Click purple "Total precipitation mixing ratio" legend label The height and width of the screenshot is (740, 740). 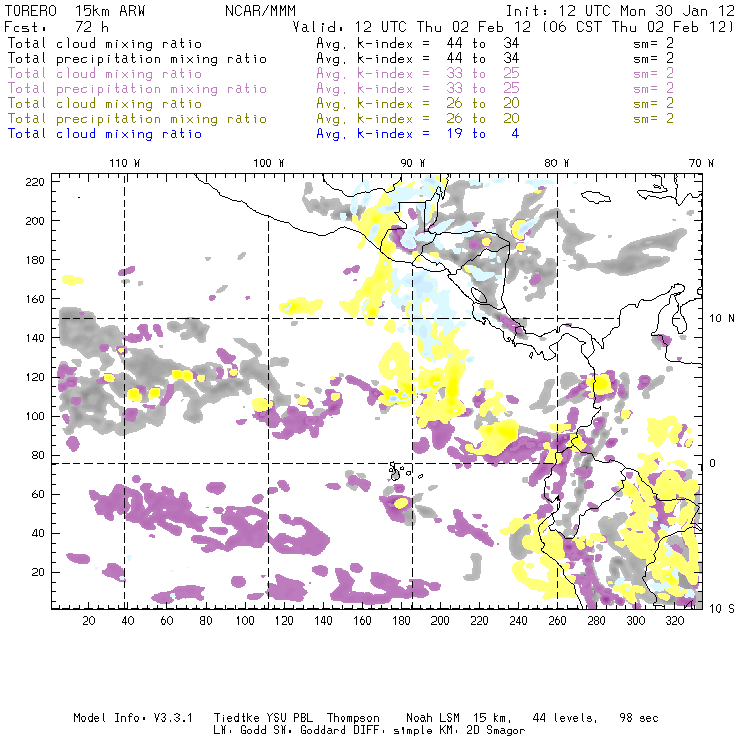pos(137,89)
